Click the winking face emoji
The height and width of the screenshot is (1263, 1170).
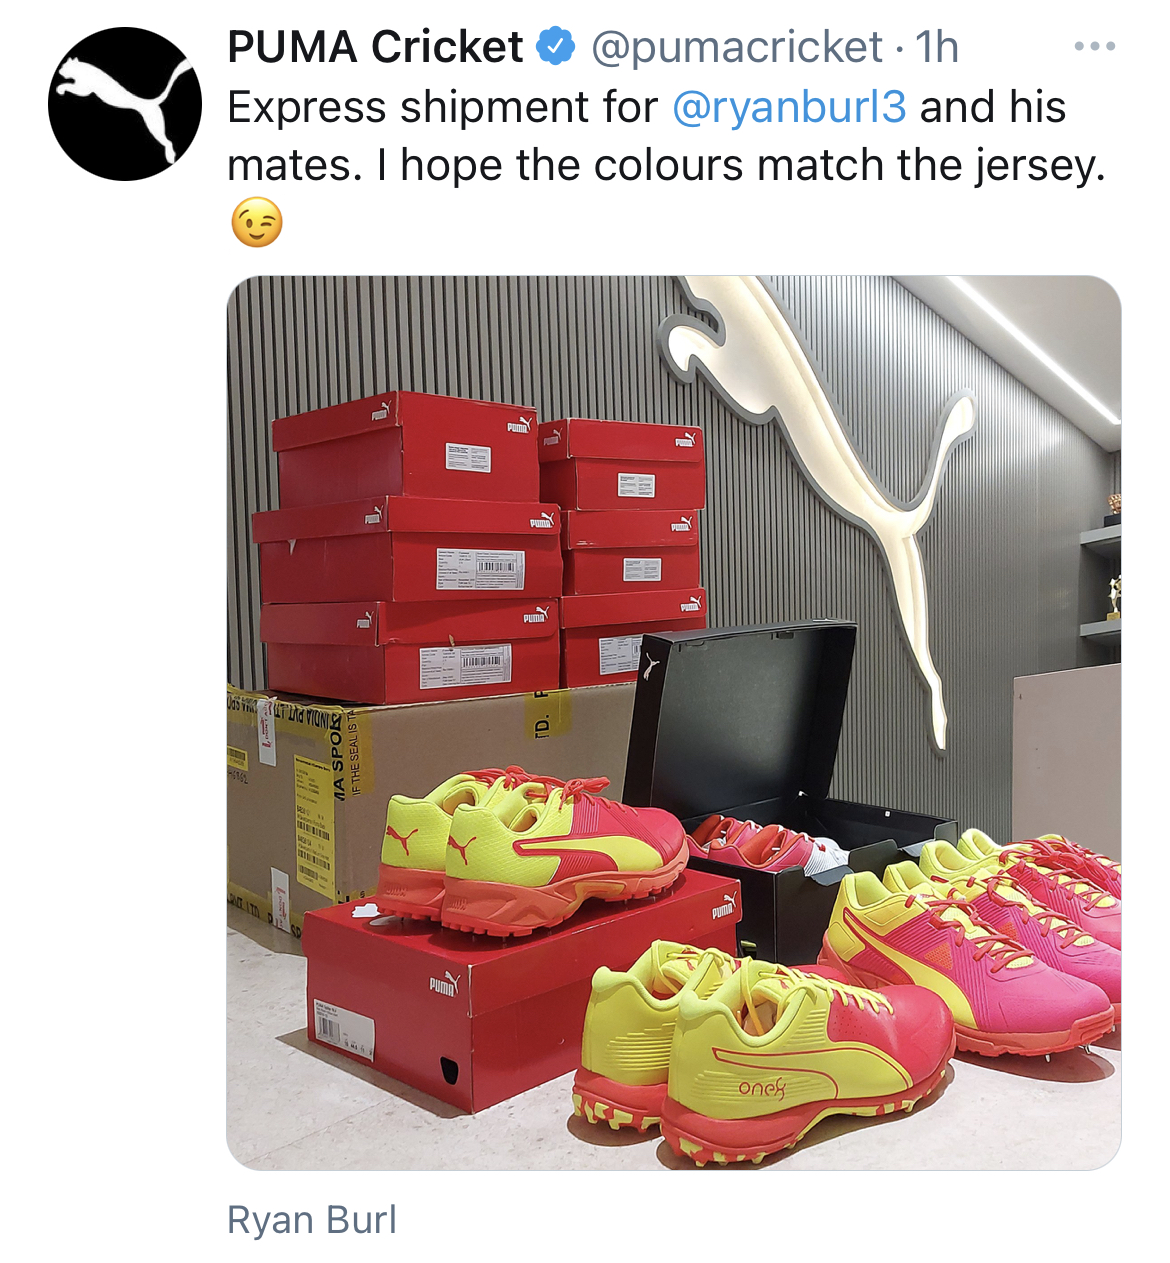[257, 222]
